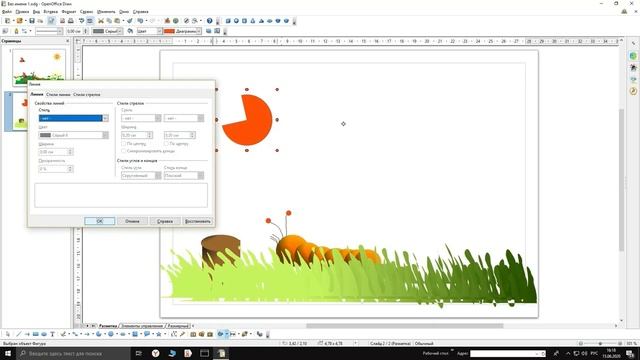
Task: Select the Элементы управления layer tab
Action: [142, 326]
